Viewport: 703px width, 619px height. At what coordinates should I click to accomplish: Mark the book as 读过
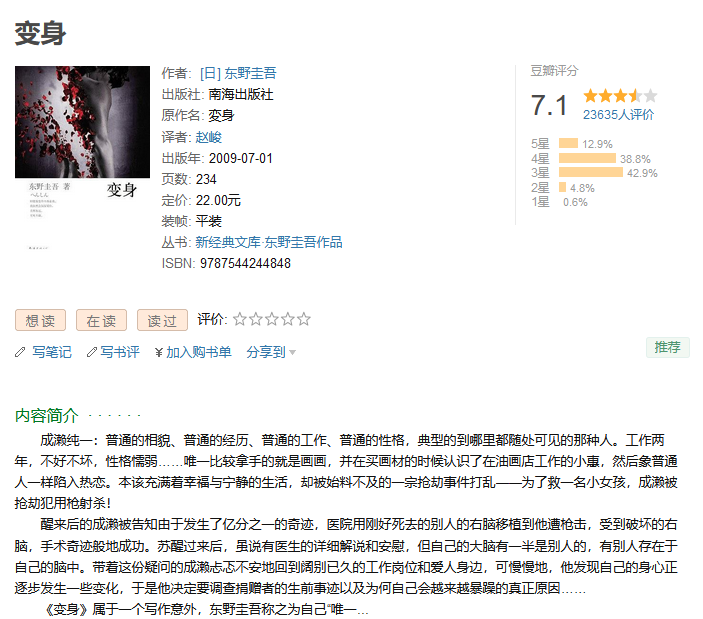162,320
